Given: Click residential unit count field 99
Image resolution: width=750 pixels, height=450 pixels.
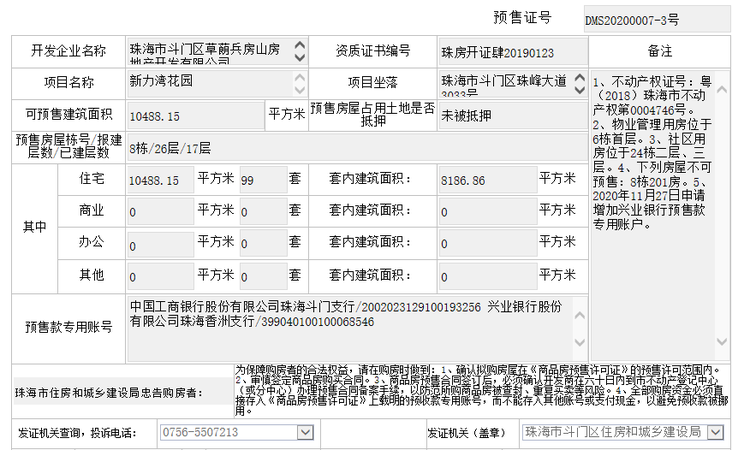Looking at the screenshot, I should (263, 180).
